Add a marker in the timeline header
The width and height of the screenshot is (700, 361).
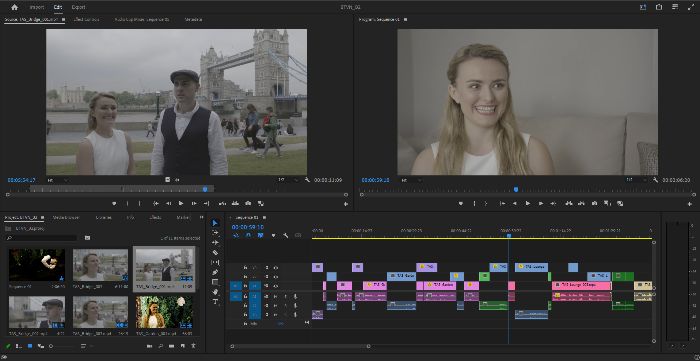tap(273, 235)
